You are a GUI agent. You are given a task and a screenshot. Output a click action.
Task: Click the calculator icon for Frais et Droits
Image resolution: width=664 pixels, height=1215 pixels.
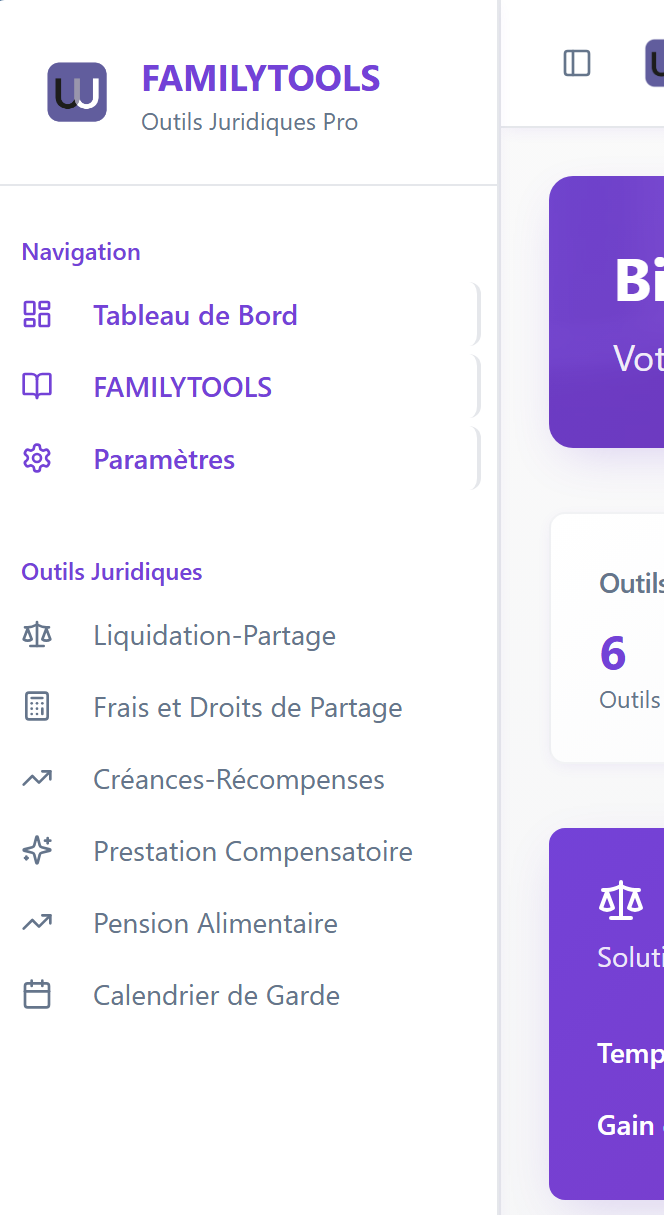click(37, 707)
